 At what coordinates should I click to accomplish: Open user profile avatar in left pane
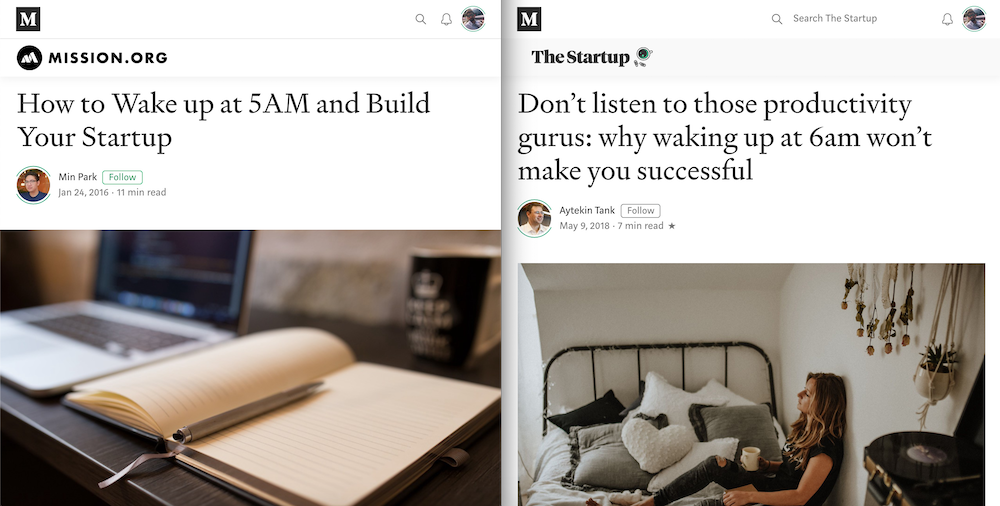[473, 19]
